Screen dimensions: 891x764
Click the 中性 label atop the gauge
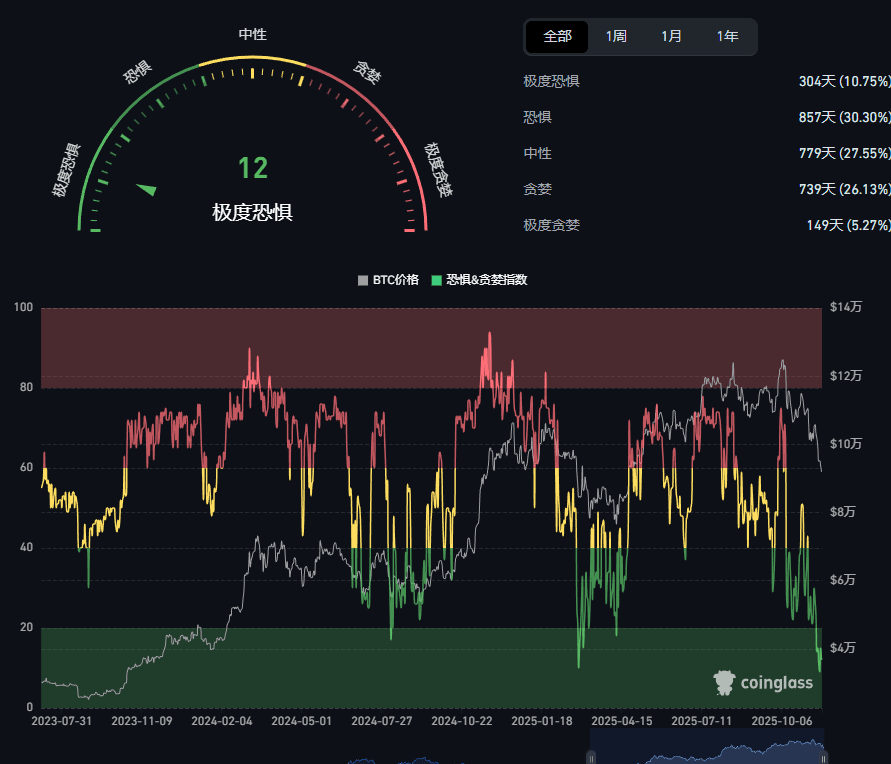tap(252, 34)
